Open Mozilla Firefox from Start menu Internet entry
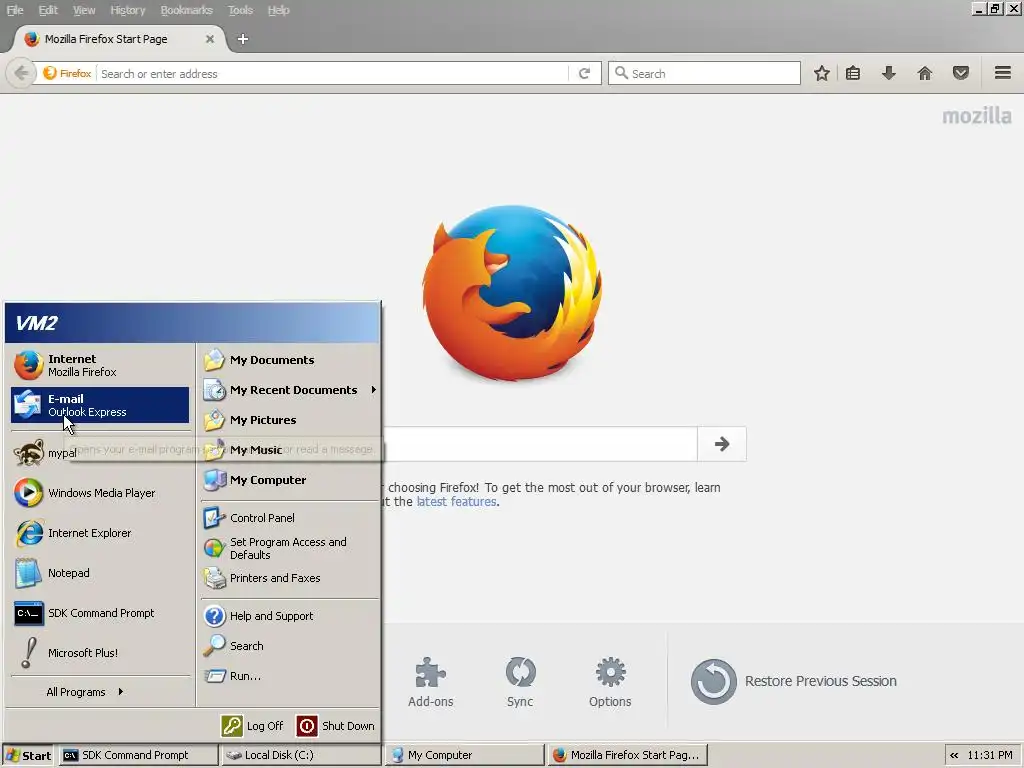This screenshot has width=1024, height=768. click(x=100, y=365)
